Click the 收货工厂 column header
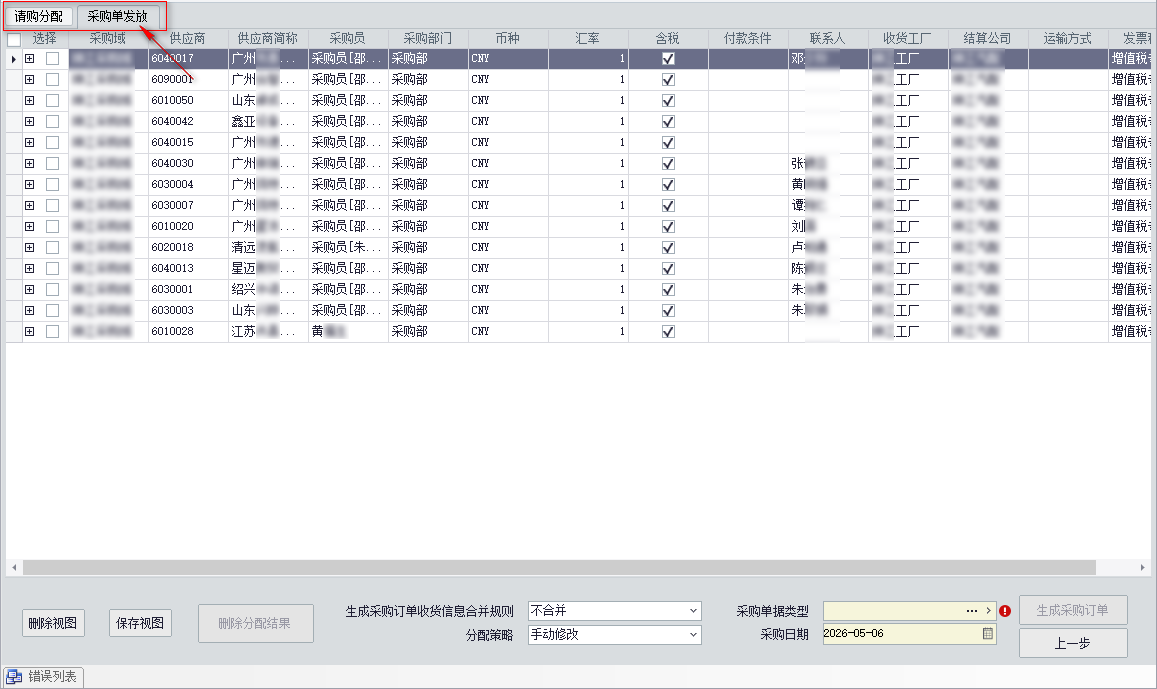The width and height of the screenshot is (1157, 689). coord(908,38)
